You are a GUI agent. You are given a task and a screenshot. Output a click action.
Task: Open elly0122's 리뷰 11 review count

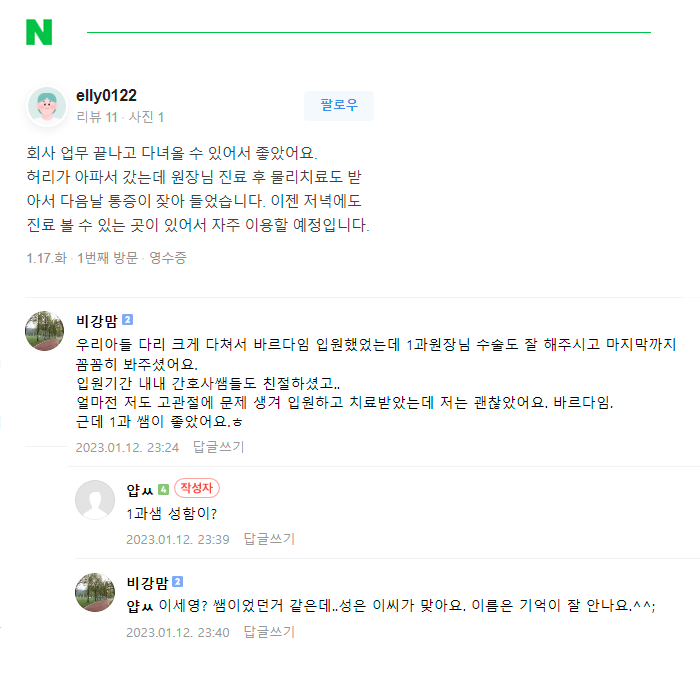[x=97, y=117]
